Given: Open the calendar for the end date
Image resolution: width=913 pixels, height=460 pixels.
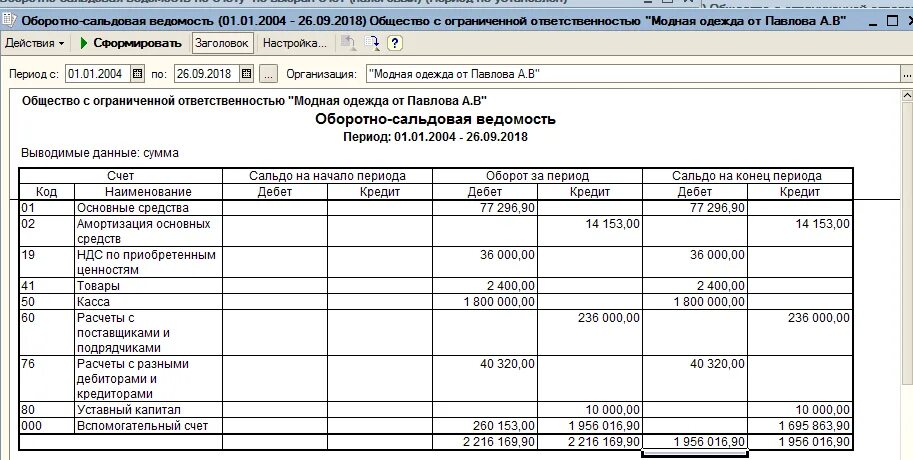Looking at the screenshot, I should (x=246, y=74).
